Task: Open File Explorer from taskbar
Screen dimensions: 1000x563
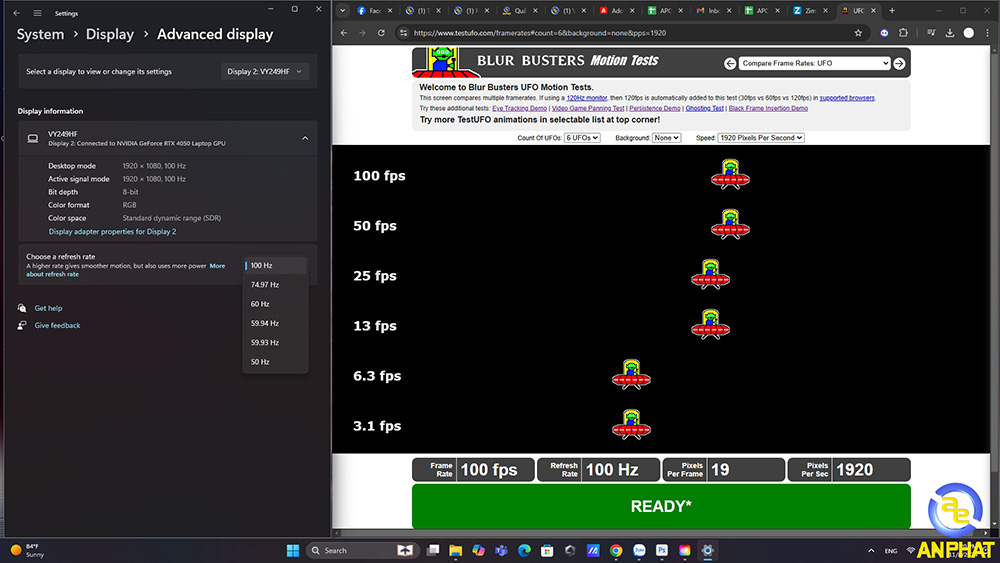Action: 455,550
